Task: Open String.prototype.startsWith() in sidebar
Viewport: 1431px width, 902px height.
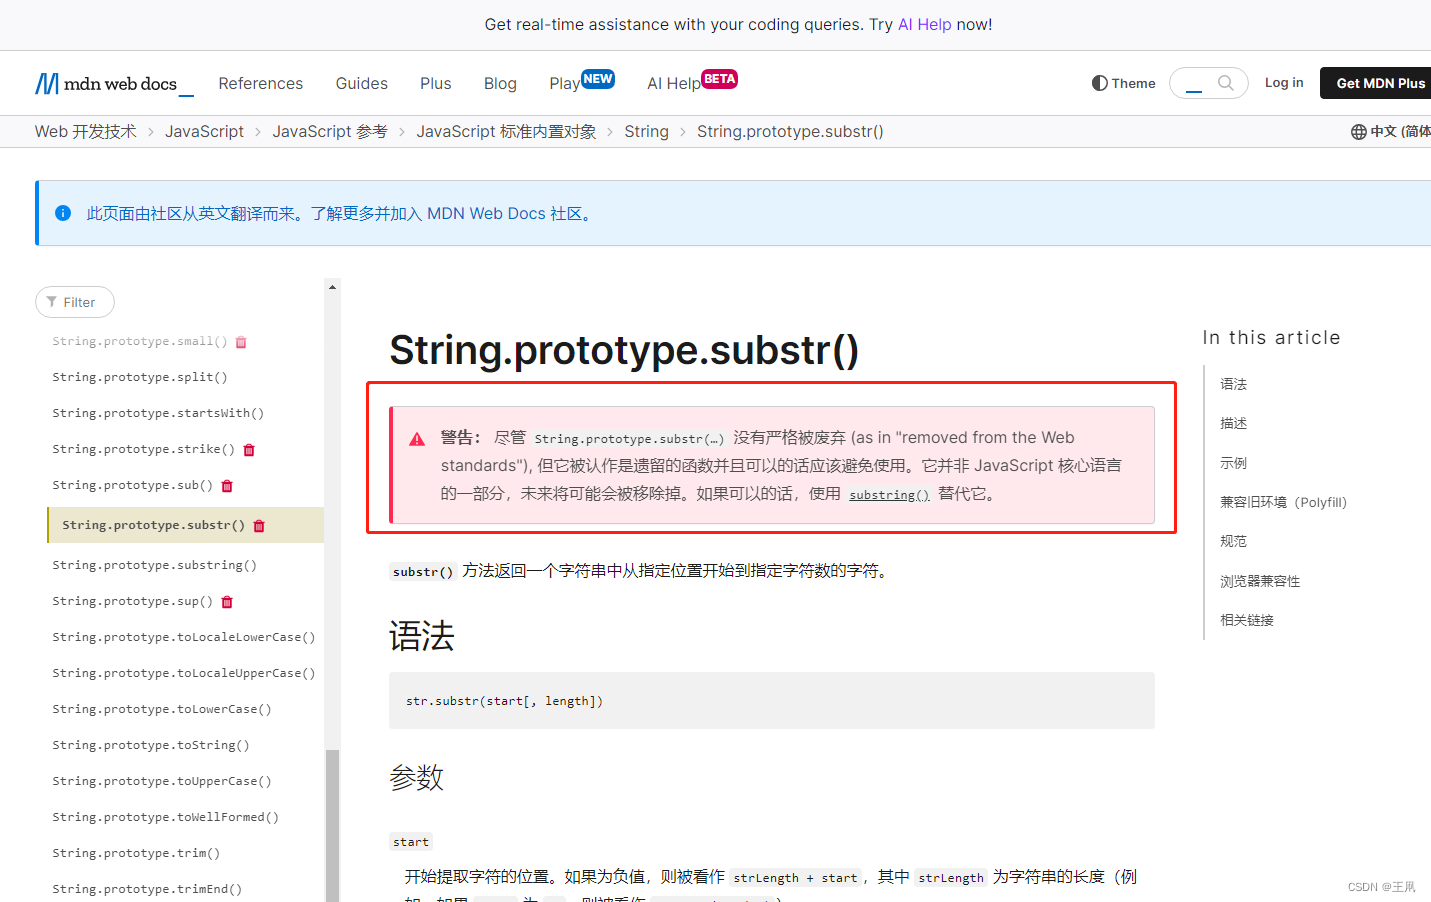Action: tap(158, 414)
